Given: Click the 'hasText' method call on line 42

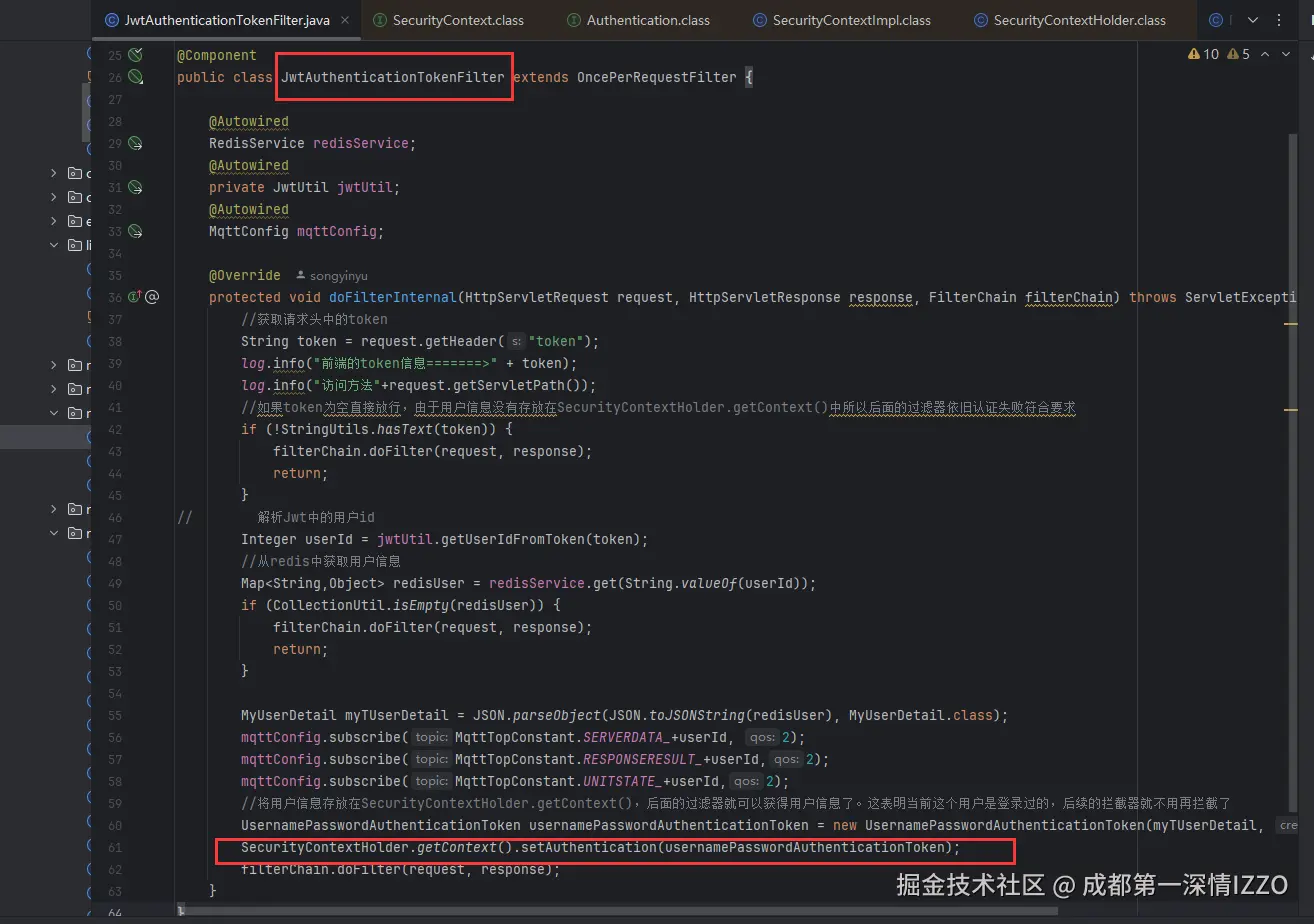Looking at the screenshot, I should [405, 429].
